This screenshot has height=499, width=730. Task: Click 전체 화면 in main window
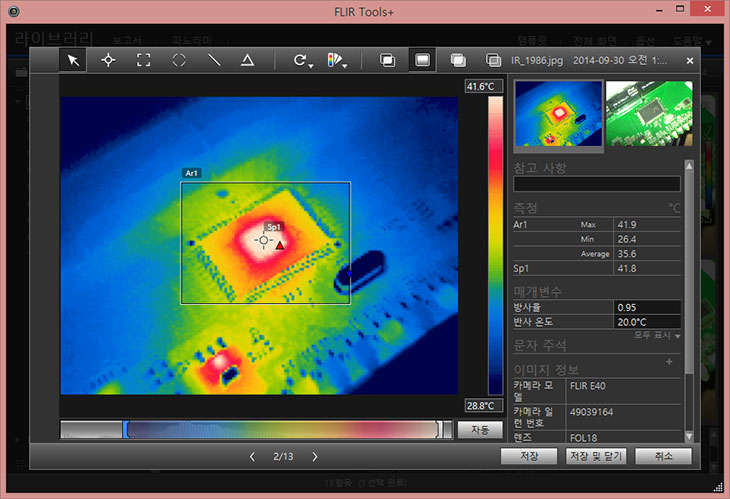point(595,40)
